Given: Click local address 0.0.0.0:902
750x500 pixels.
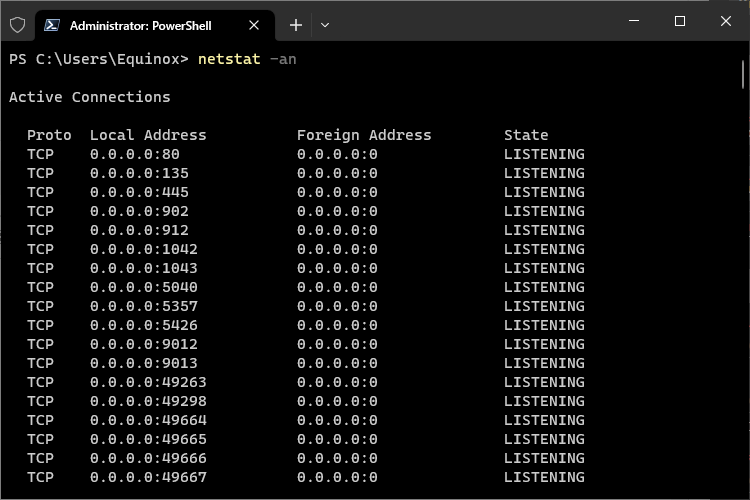Looking at the screenshot, I should click(139, 211).
